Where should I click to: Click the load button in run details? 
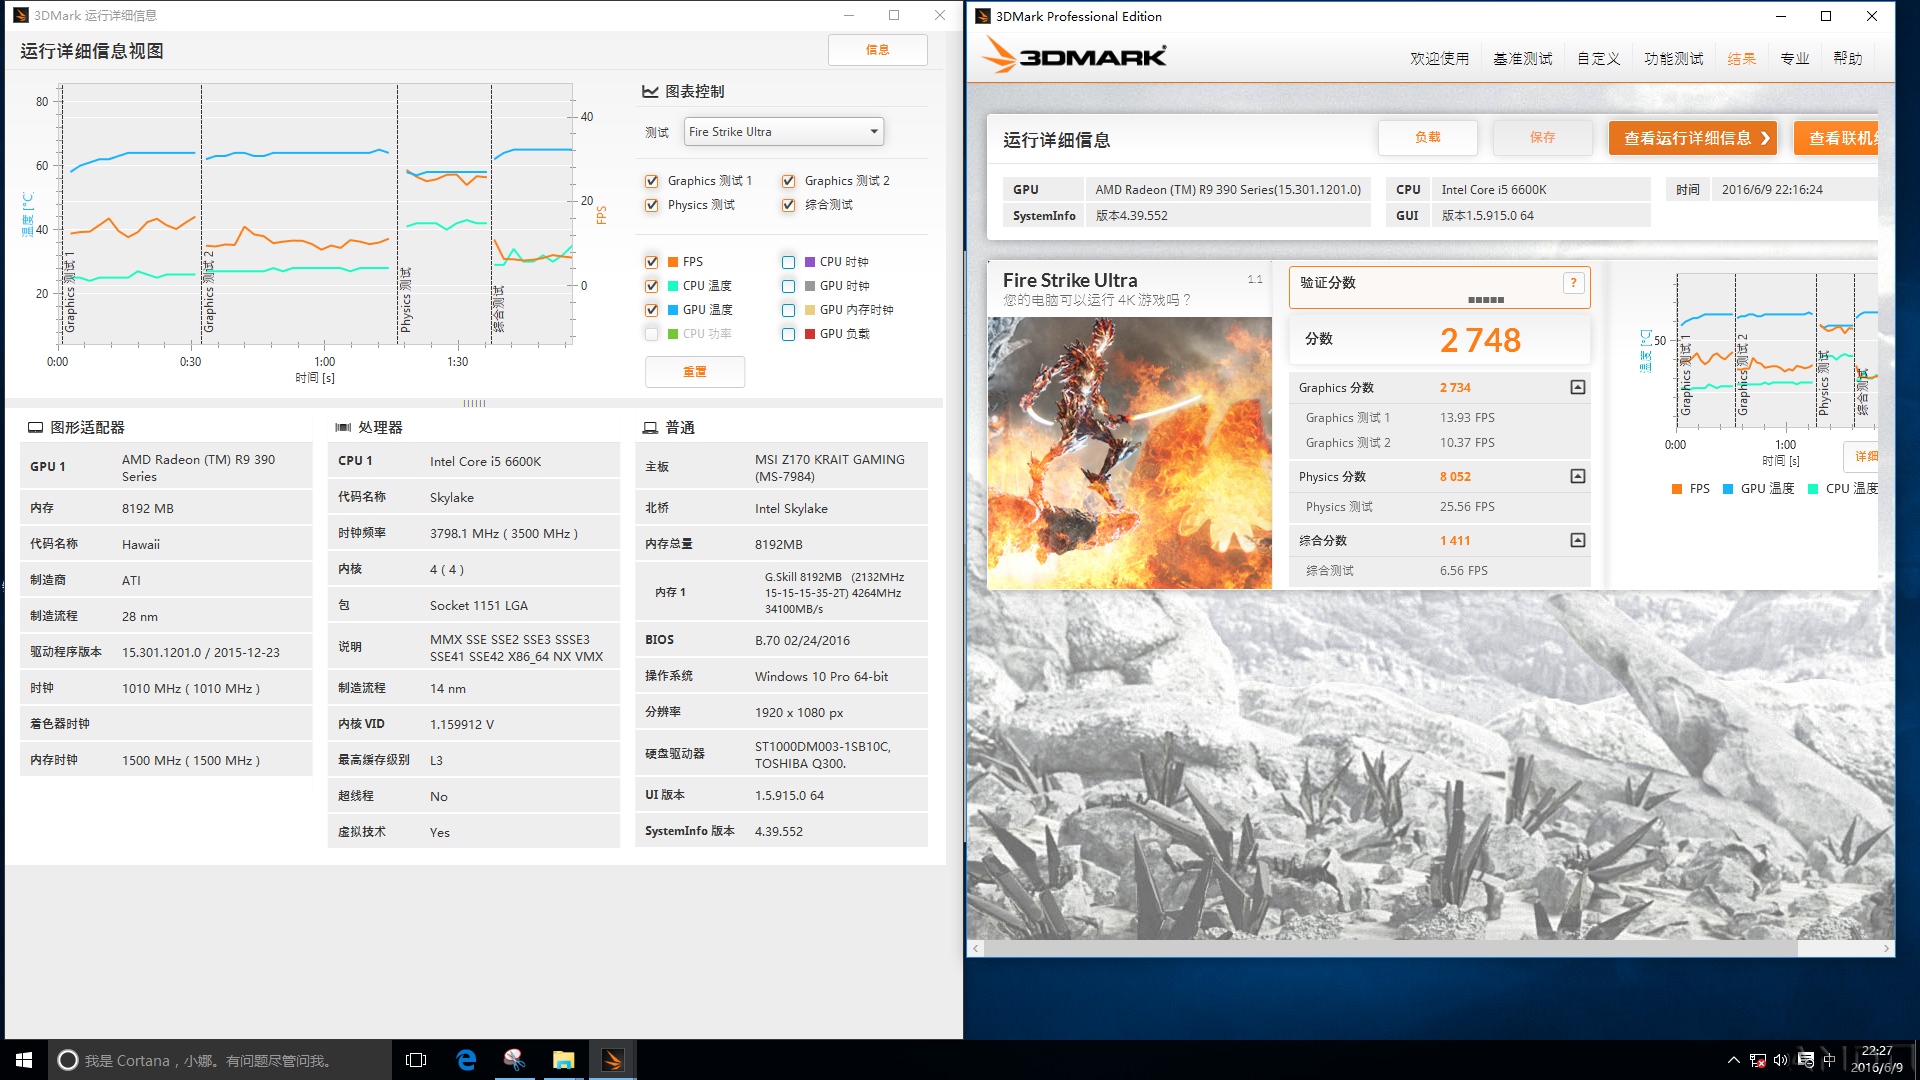pos(1427,138)
